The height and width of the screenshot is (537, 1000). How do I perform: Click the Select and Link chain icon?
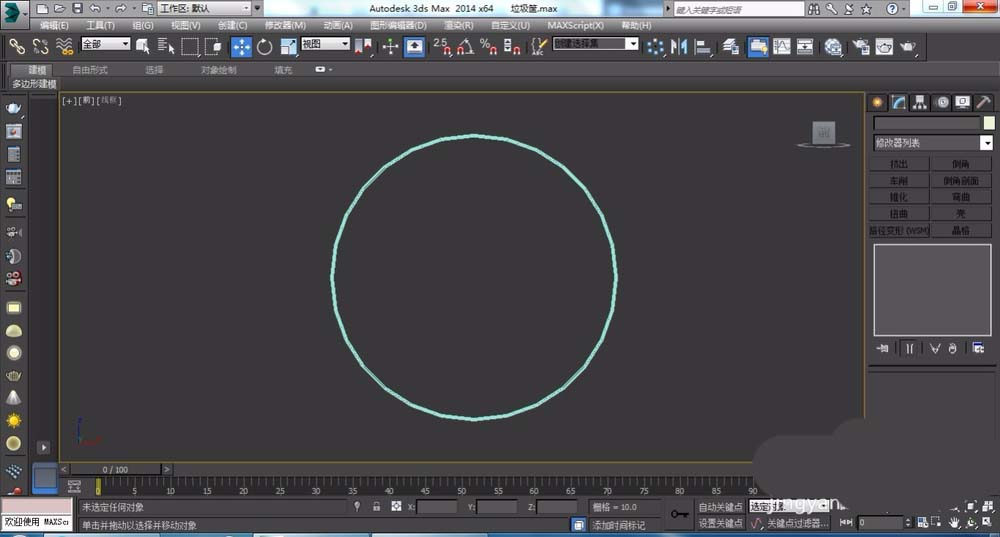[x=16, y=46]
